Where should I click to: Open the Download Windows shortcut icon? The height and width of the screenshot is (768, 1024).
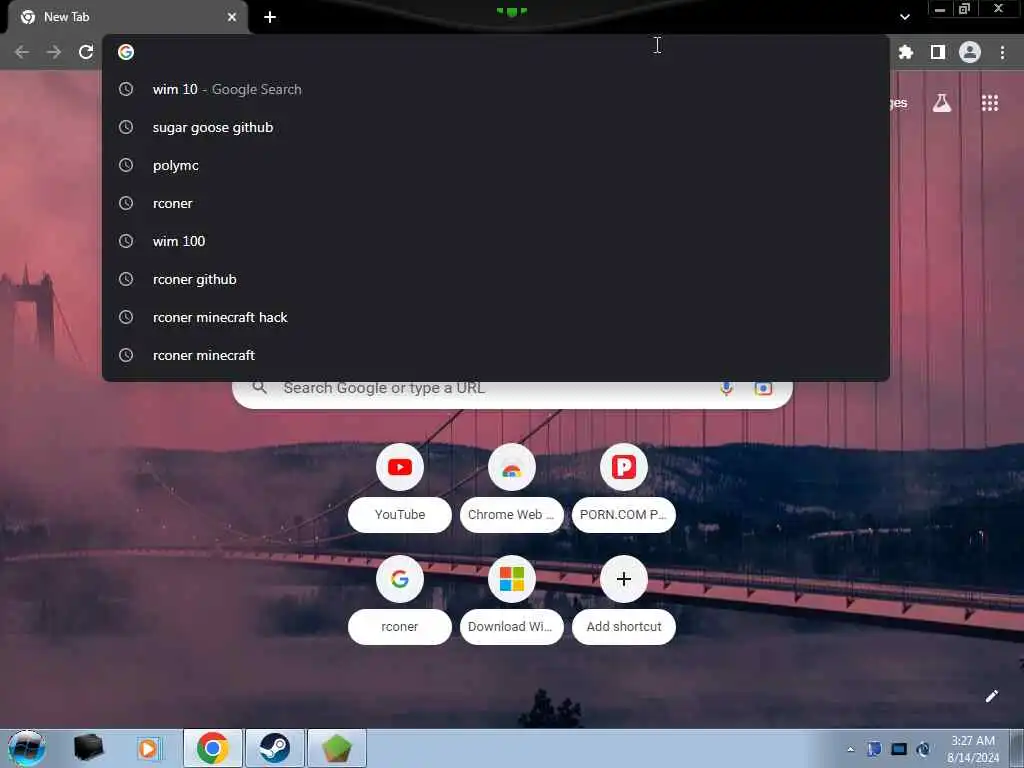coord(511,579)
